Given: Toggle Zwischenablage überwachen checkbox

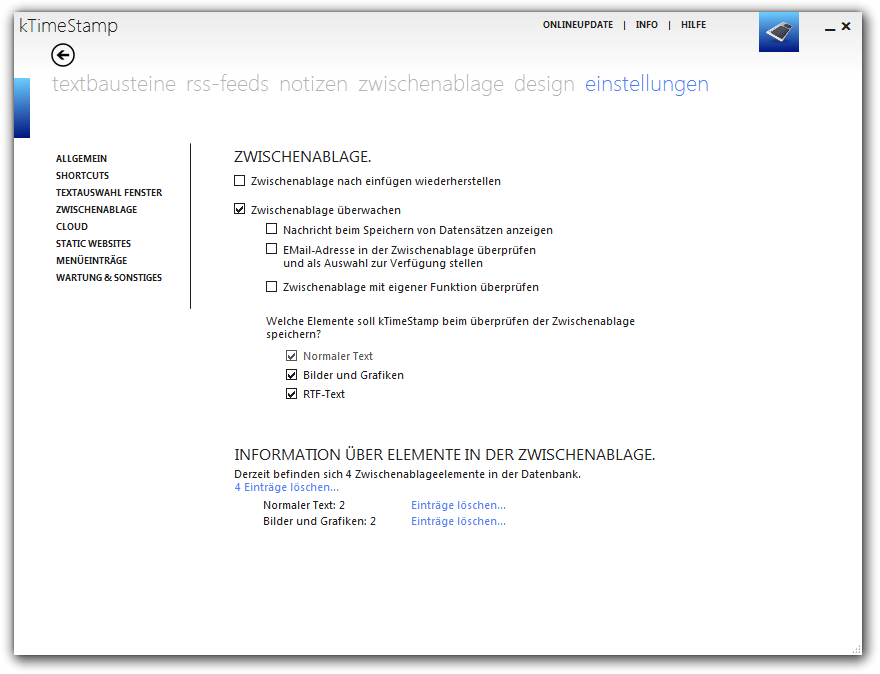Looking at the screenshot, I should pos(240,209).
